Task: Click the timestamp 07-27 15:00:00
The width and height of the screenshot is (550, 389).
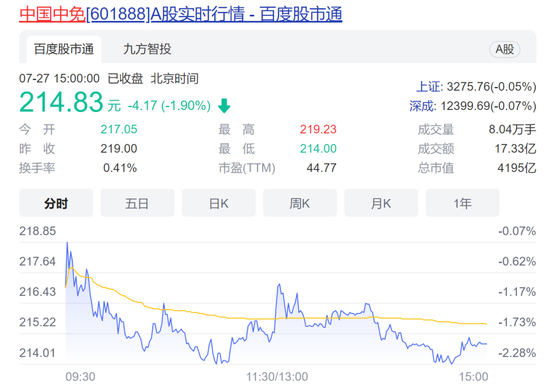Action: (59, 78)
